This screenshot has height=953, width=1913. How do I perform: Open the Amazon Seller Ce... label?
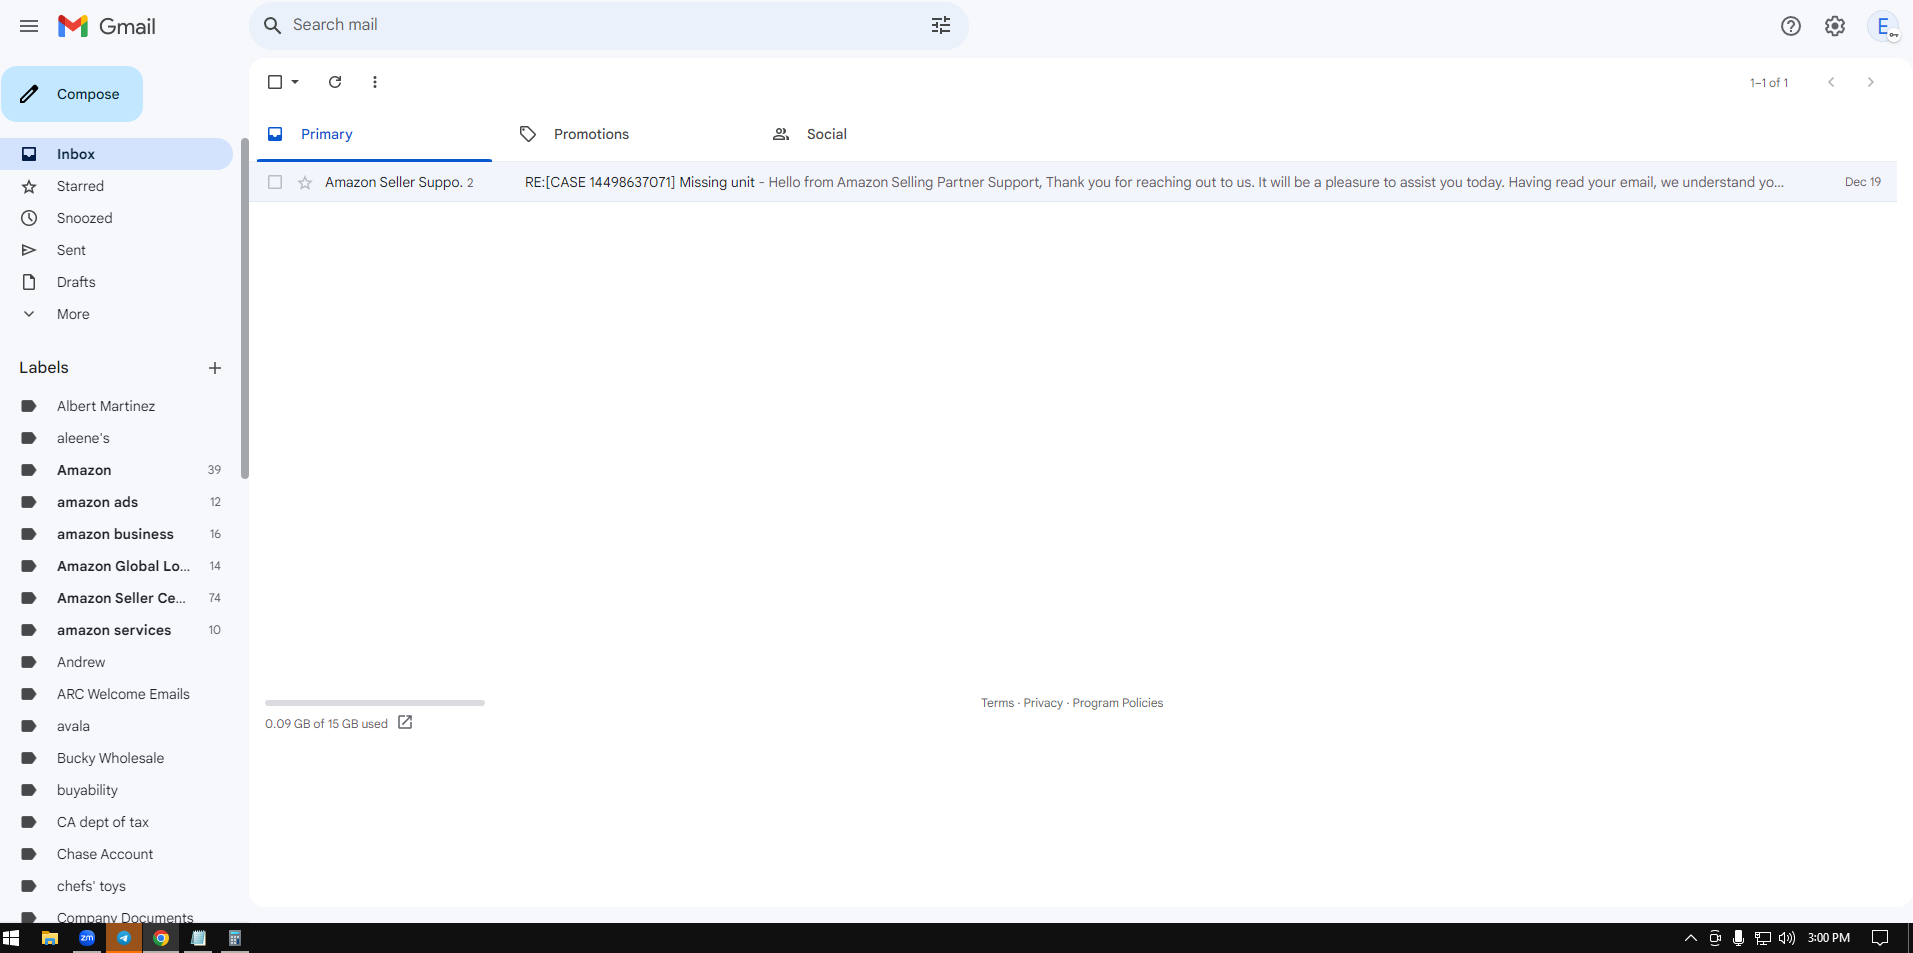click(116, 598)
